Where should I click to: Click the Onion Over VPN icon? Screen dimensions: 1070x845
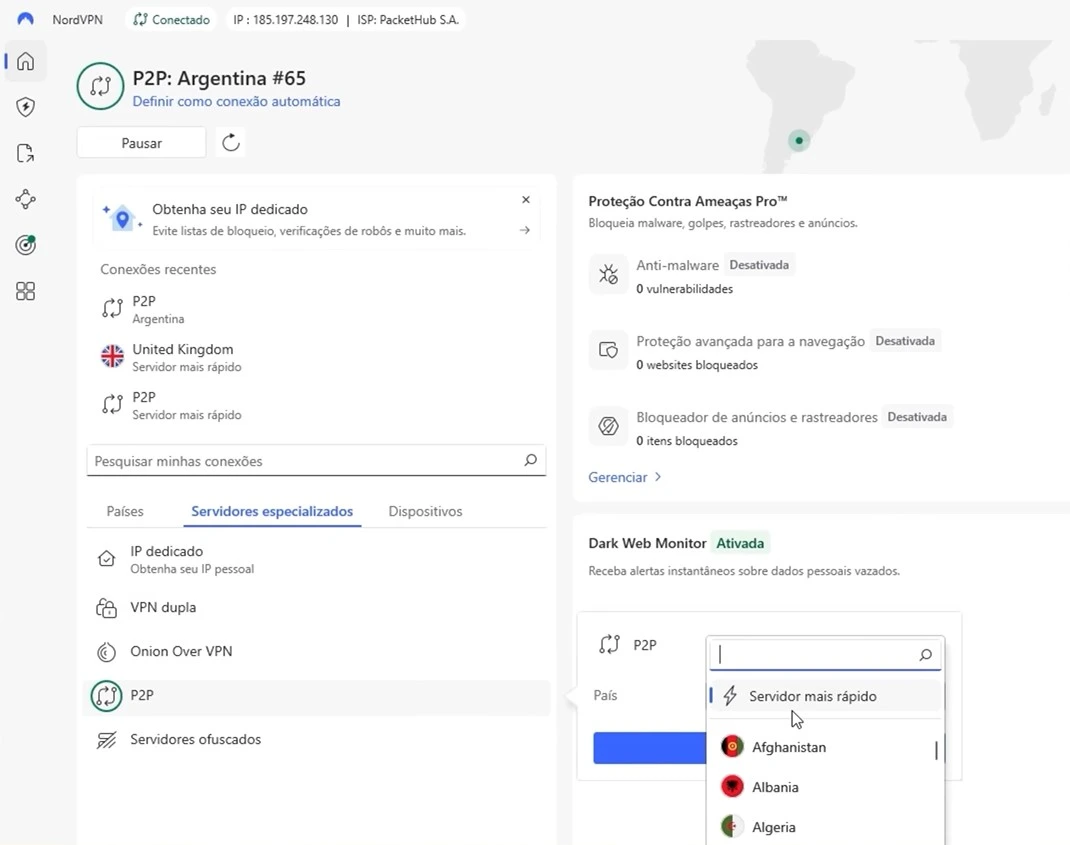pos(106,652)
